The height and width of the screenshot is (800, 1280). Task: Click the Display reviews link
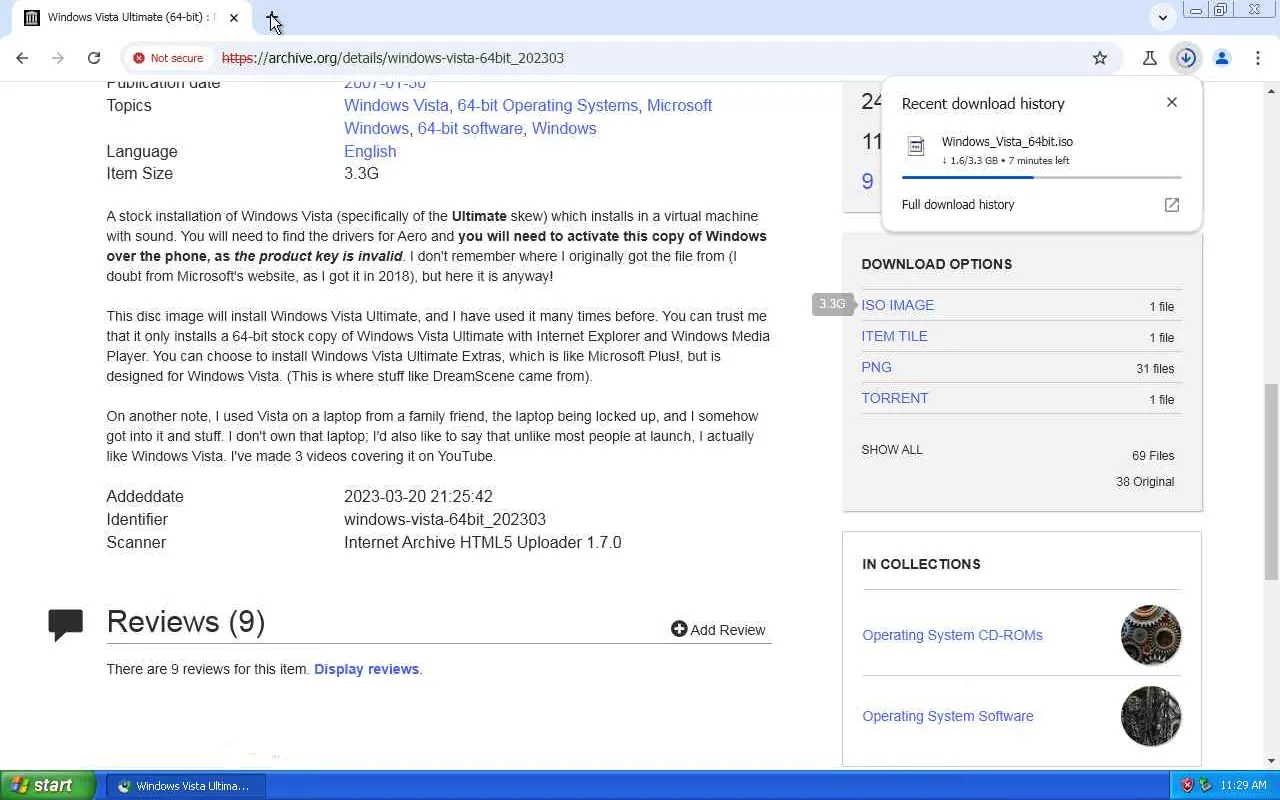tap(366, 669)
